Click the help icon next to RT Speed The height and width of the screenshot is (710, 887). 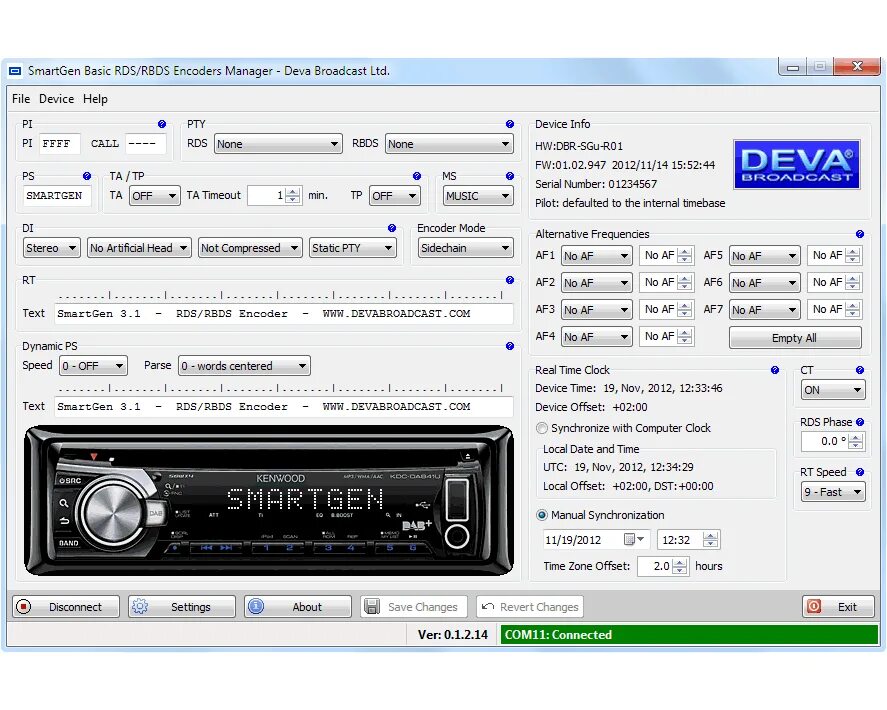860,472
